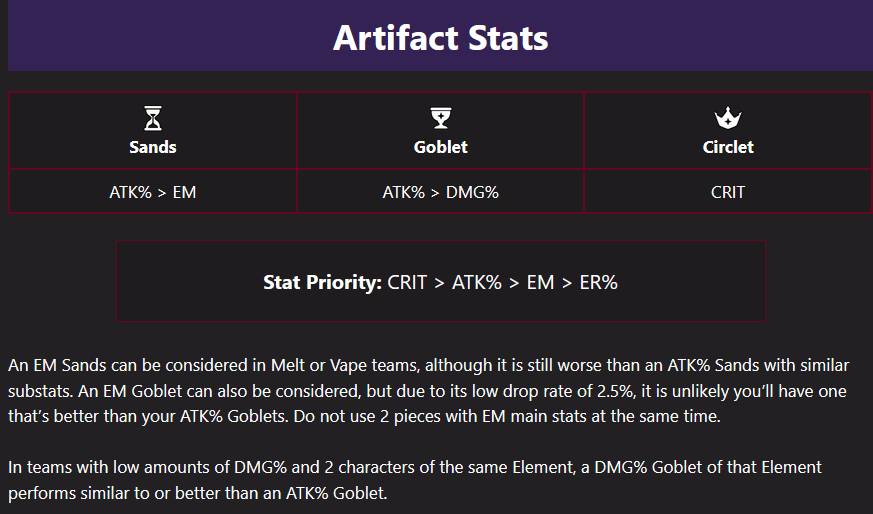
Task: Click the CRIT circlet cell
Action: pos(728,192)
